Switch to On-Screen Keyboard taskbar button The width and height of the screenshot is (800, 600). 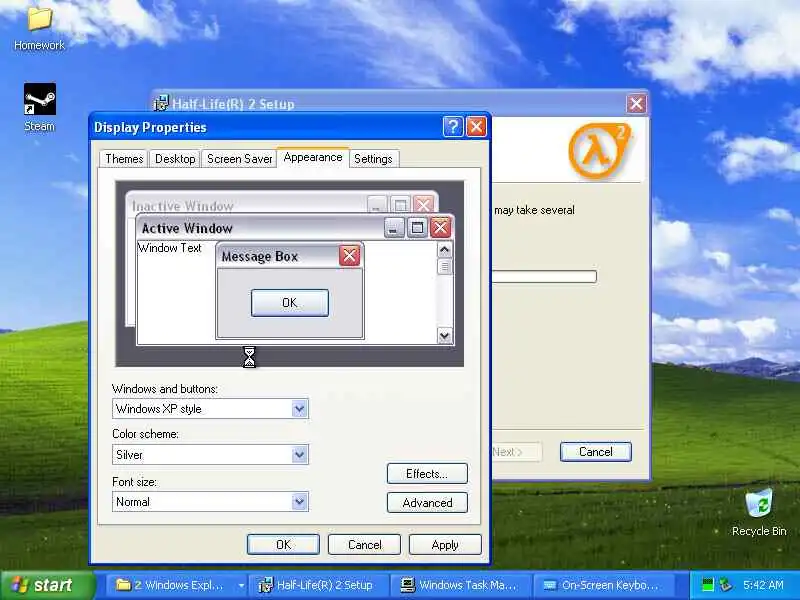(603, 585)
